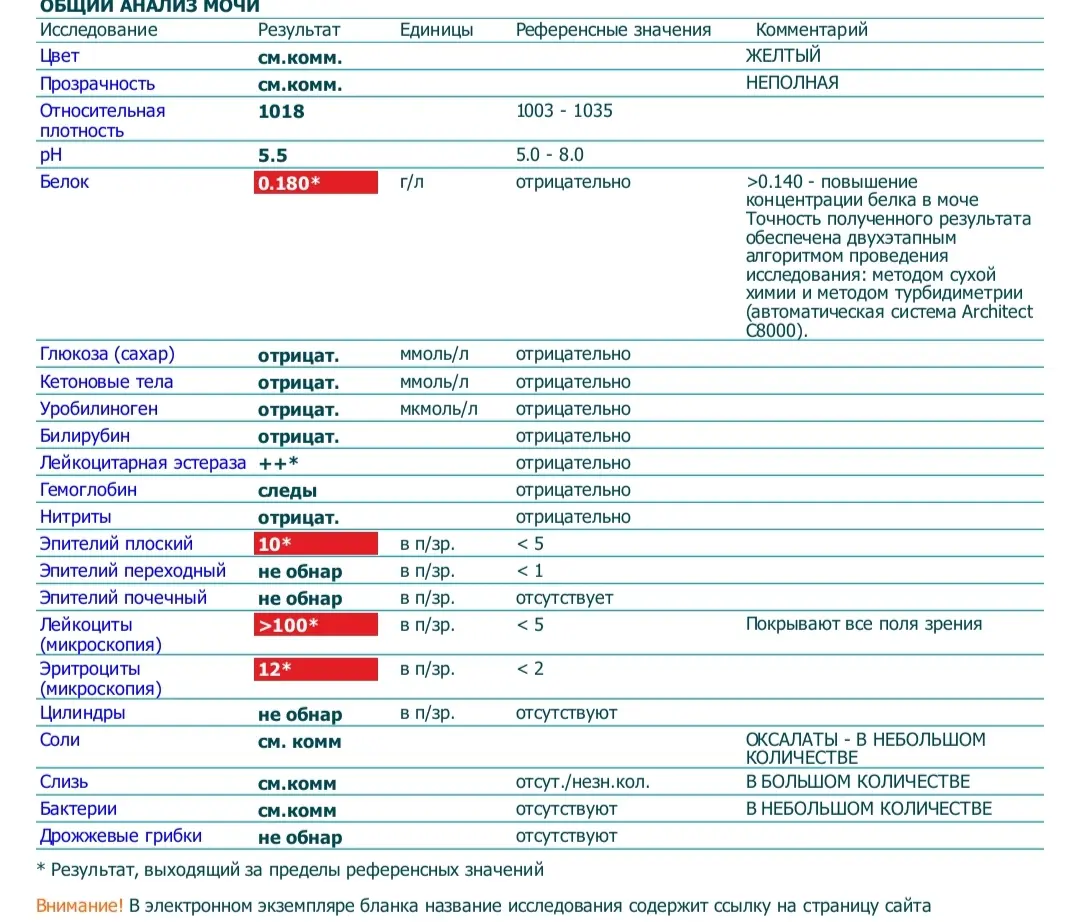Select the 'НЕПОЛНАЯ' transparency comment
This screenshot has width=1080, height=922.
click(x=792, y=83)
